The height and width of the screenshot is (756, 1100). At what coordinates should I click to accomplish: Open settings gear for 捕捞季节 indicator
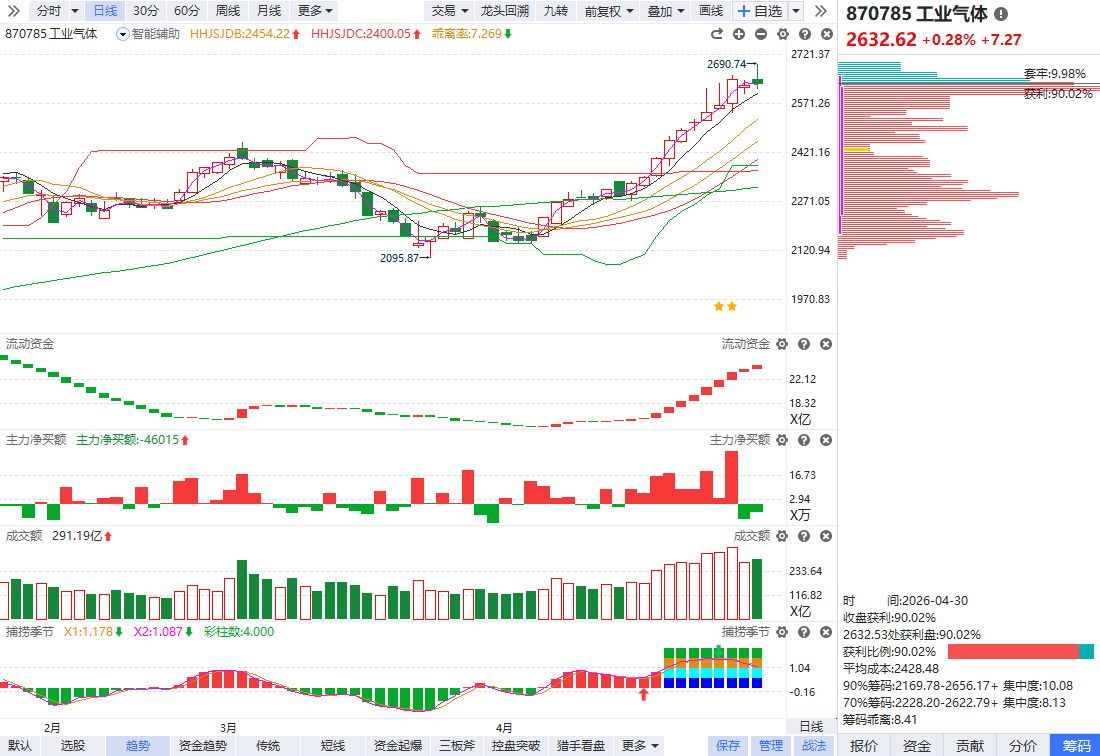pos(782,632)
